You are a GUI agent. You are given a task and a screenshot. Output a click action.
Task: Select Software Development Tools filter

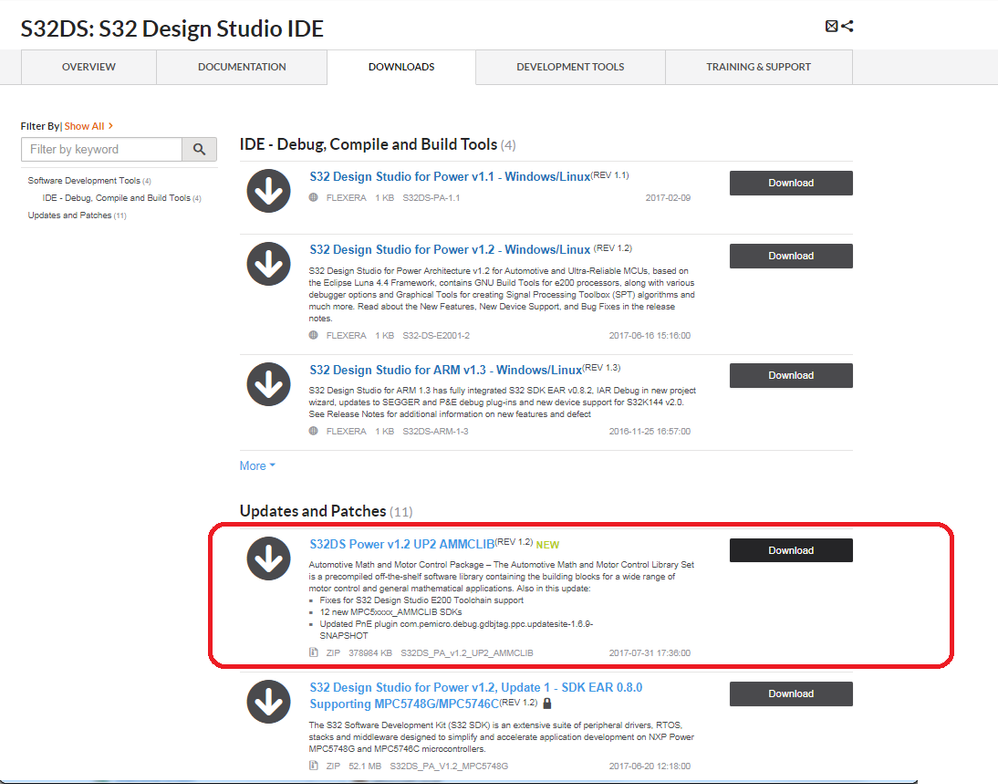point(89,181)
